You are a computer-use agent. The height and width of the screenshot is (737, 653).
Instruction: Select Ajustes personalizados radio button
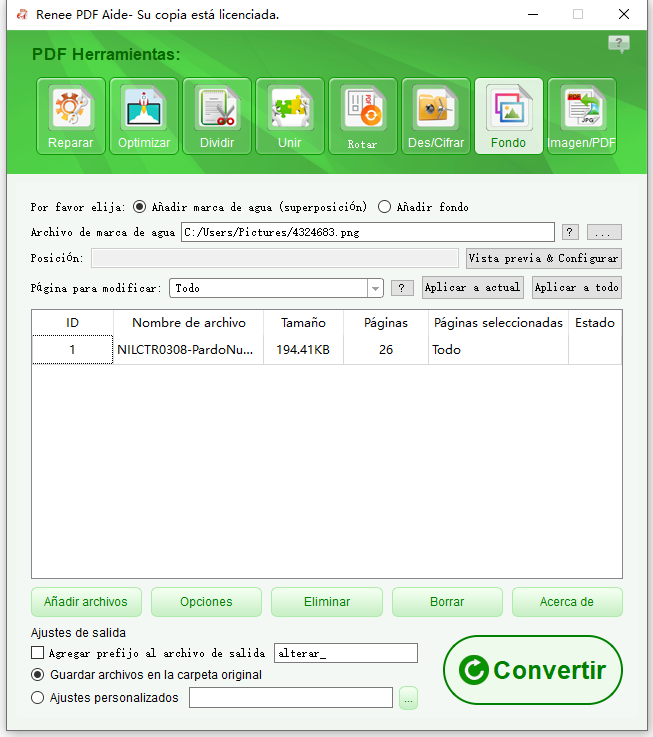coord(38,698)
